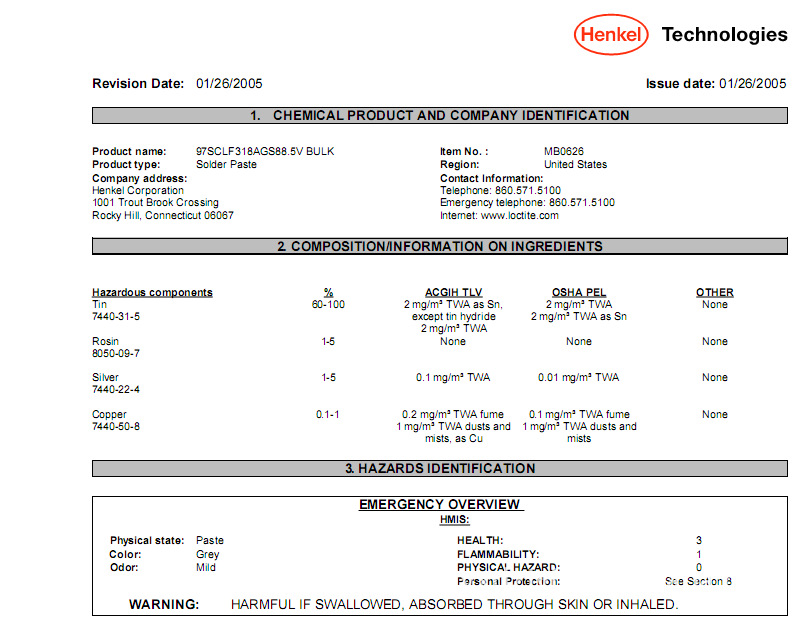Click the 'OTHER' column header
The width and height of the screenshot is (808, 617).
[715, 292]
